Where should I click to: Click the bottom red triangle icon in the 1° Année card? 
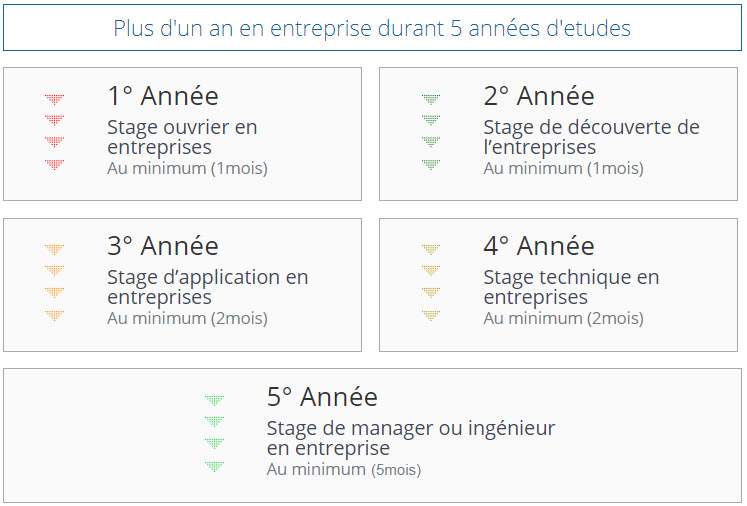pos(54,165)
